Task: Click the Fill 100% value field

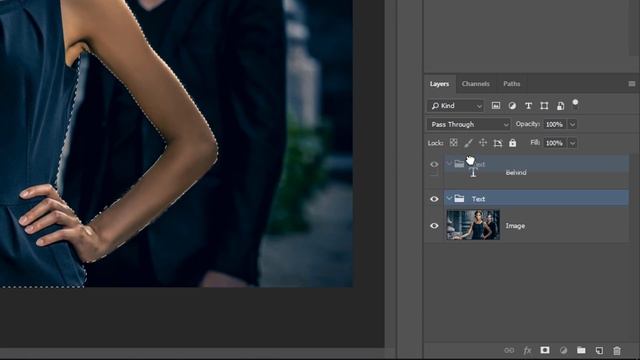Action: click(x=555, y=143)
